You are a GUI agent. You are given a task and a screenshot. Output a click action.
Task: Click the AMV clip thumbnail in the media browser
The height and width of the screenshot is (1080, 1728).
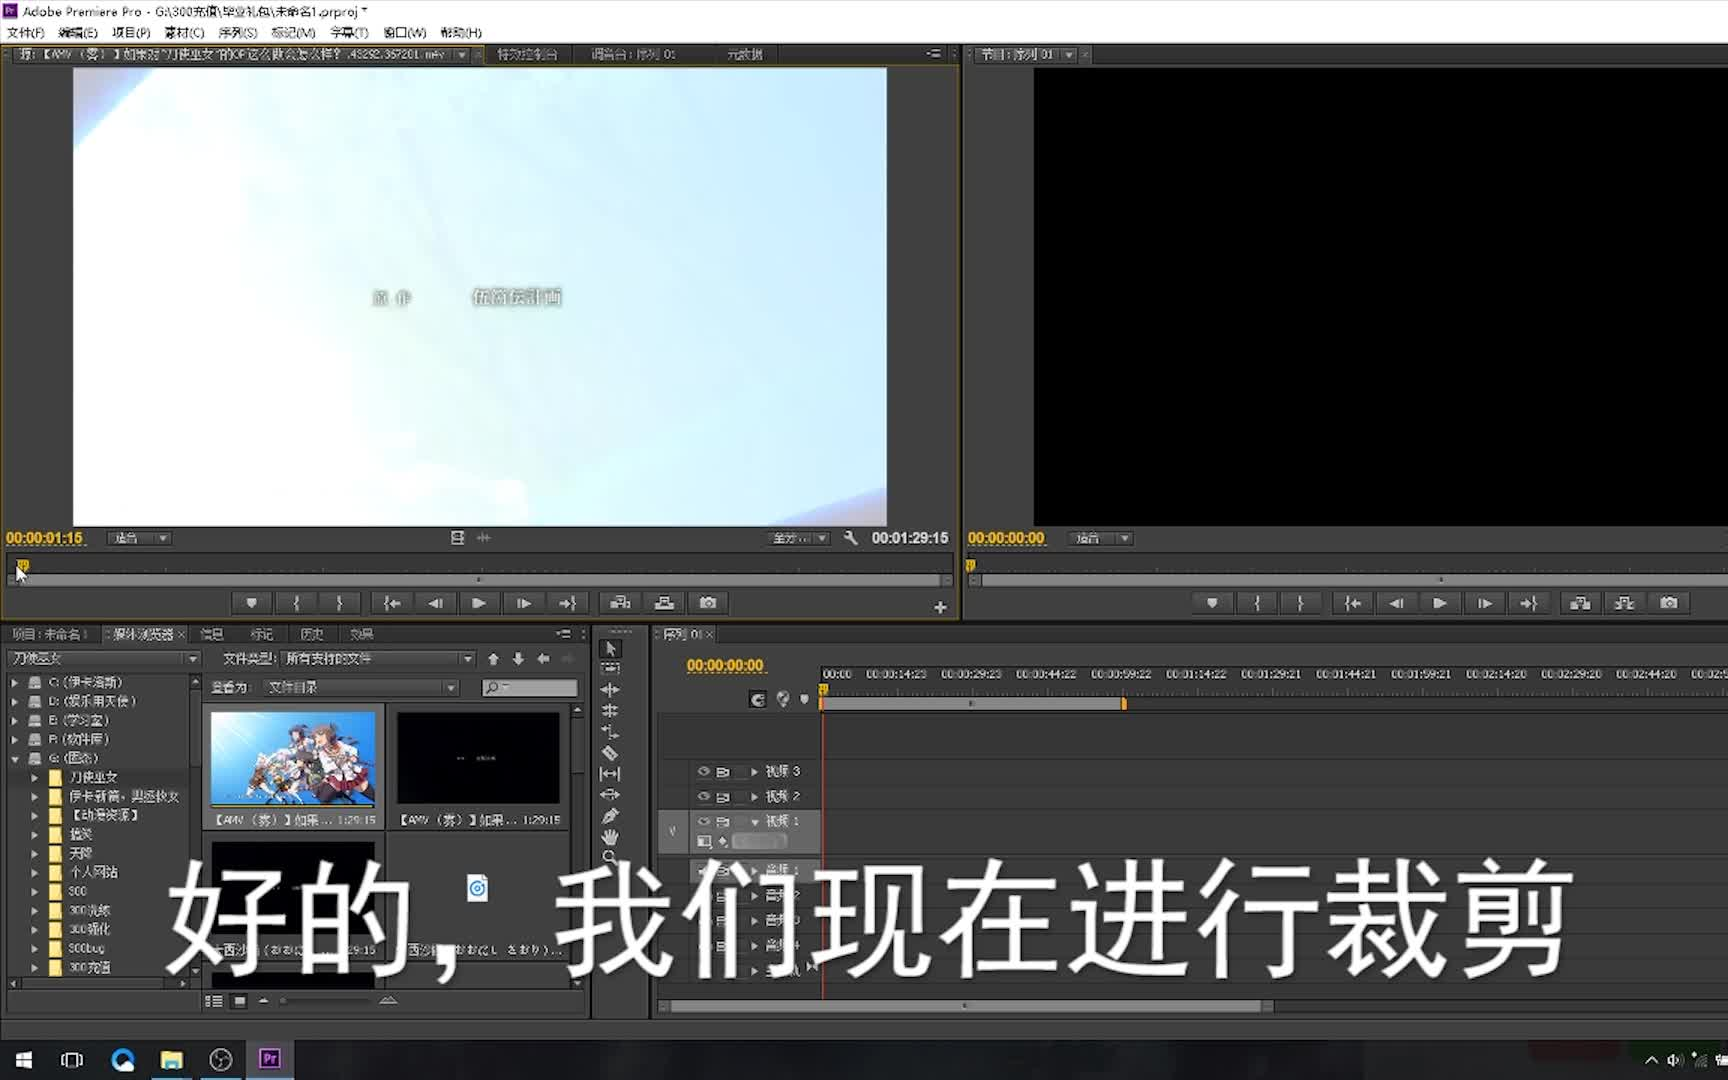coord(292,760)
